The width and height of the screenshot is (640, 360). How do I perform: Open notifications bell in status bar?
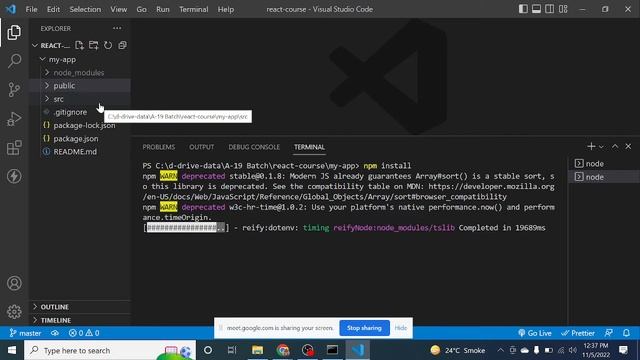click(626, 333)
